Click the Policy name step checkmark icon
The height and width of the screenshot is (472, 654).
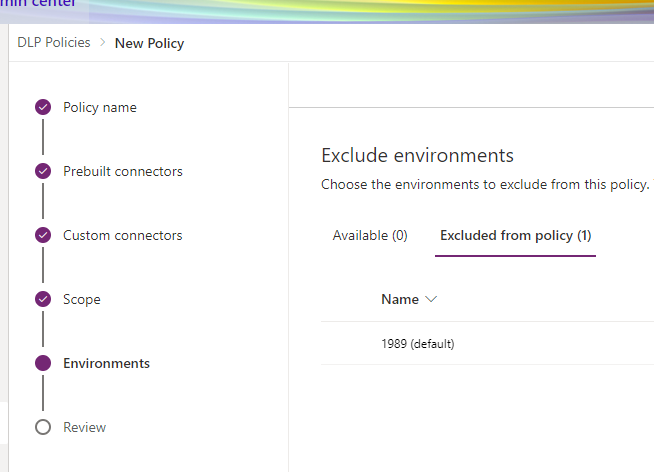click(x=42, y=107)
